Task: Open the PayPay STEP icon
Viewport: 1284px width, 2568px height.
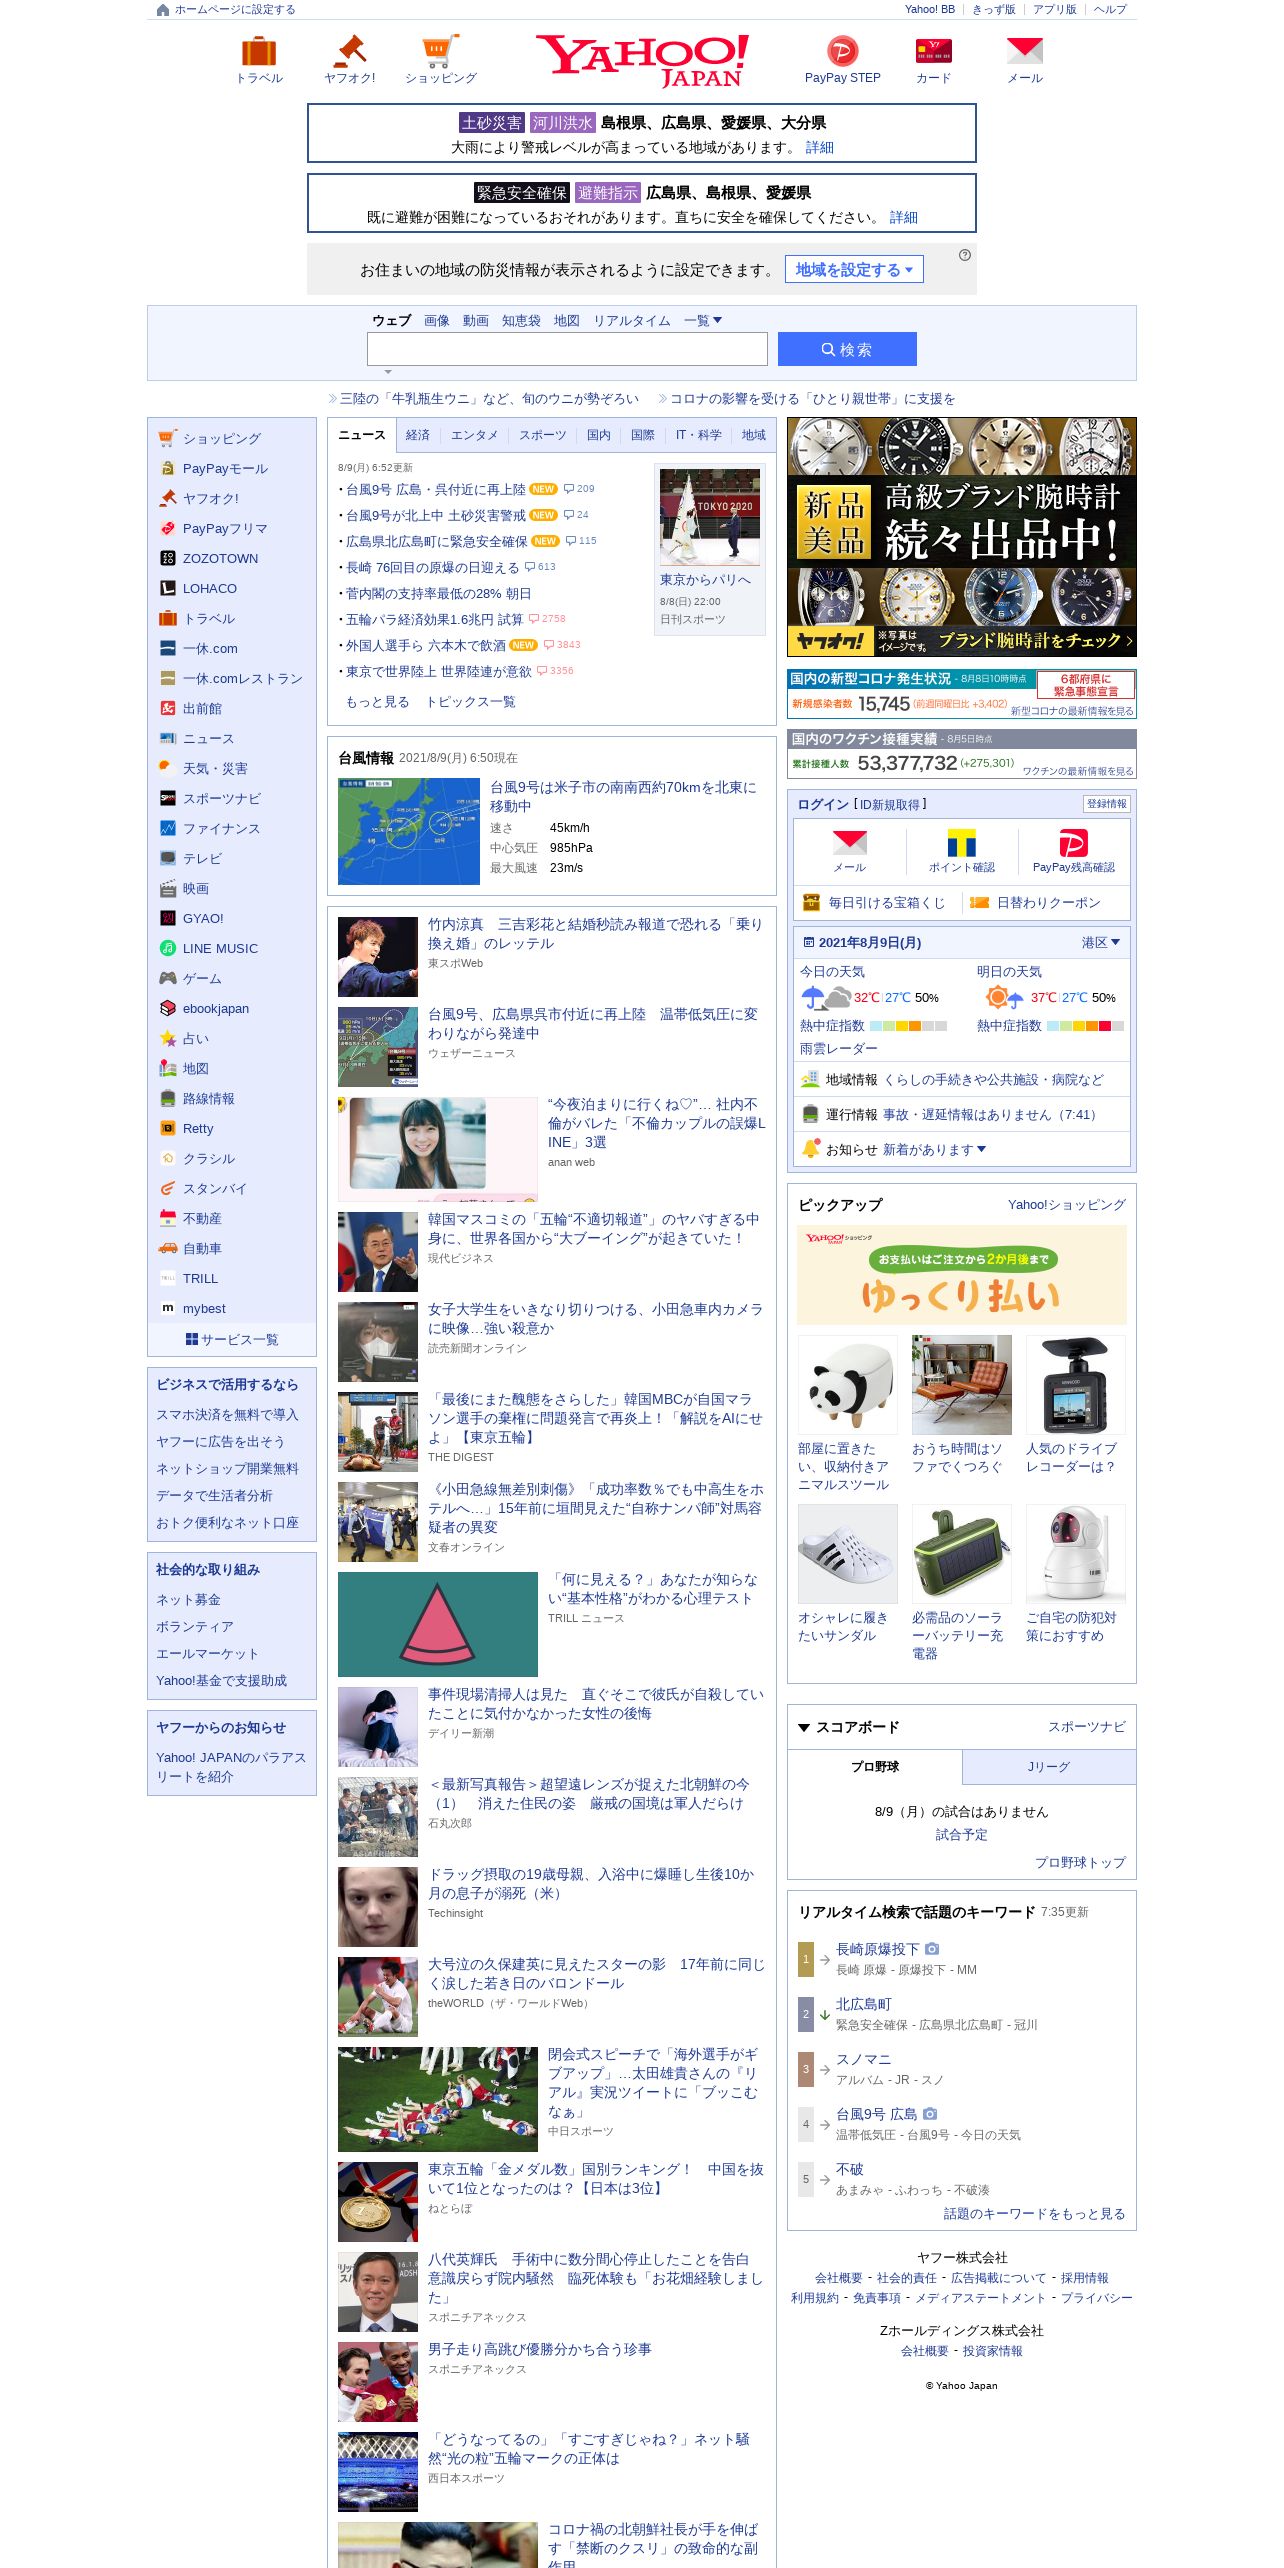Action: click(x=843, y=51)
